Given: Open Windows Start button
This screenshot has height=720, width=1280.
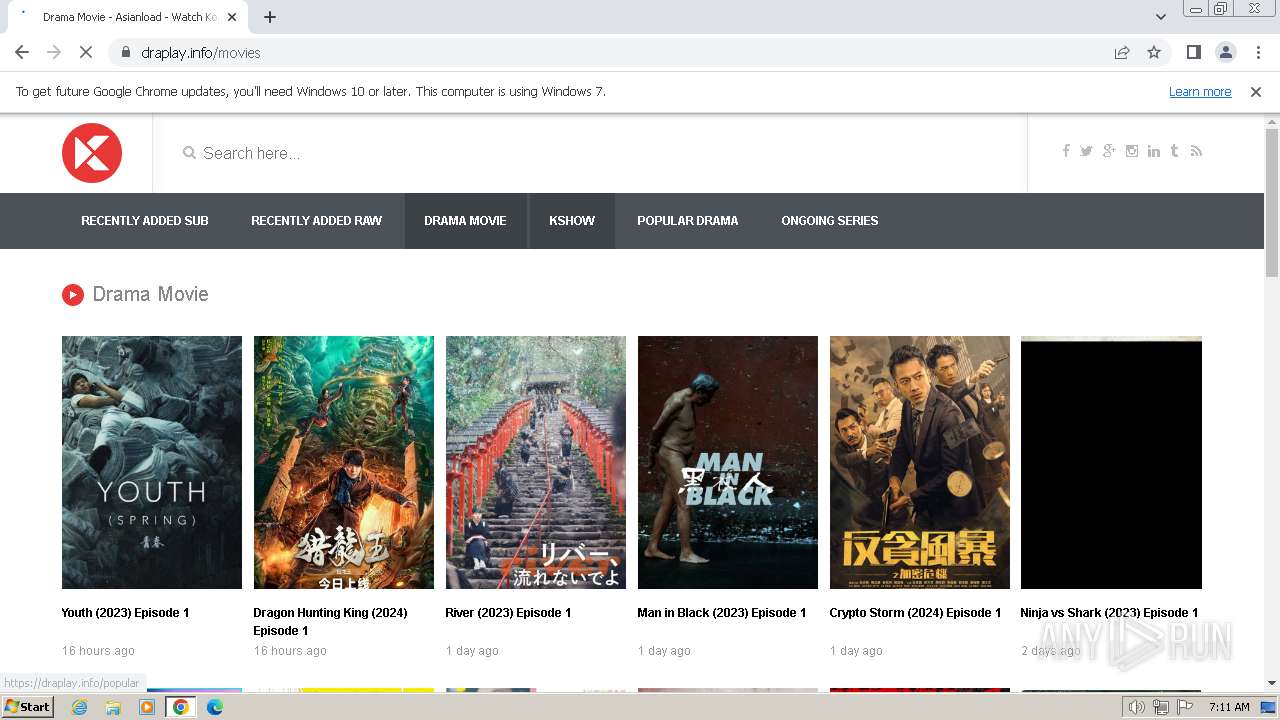Looking at the screenshot, I should point(28,707).
